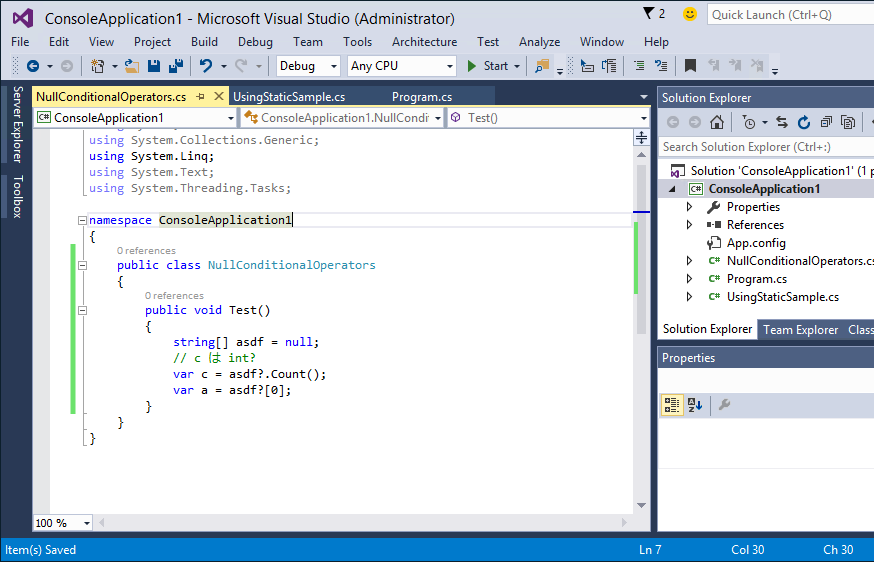Expand the References node
Image resolution: width=874 pixels, height=562 pixels.
pos(690,225)
